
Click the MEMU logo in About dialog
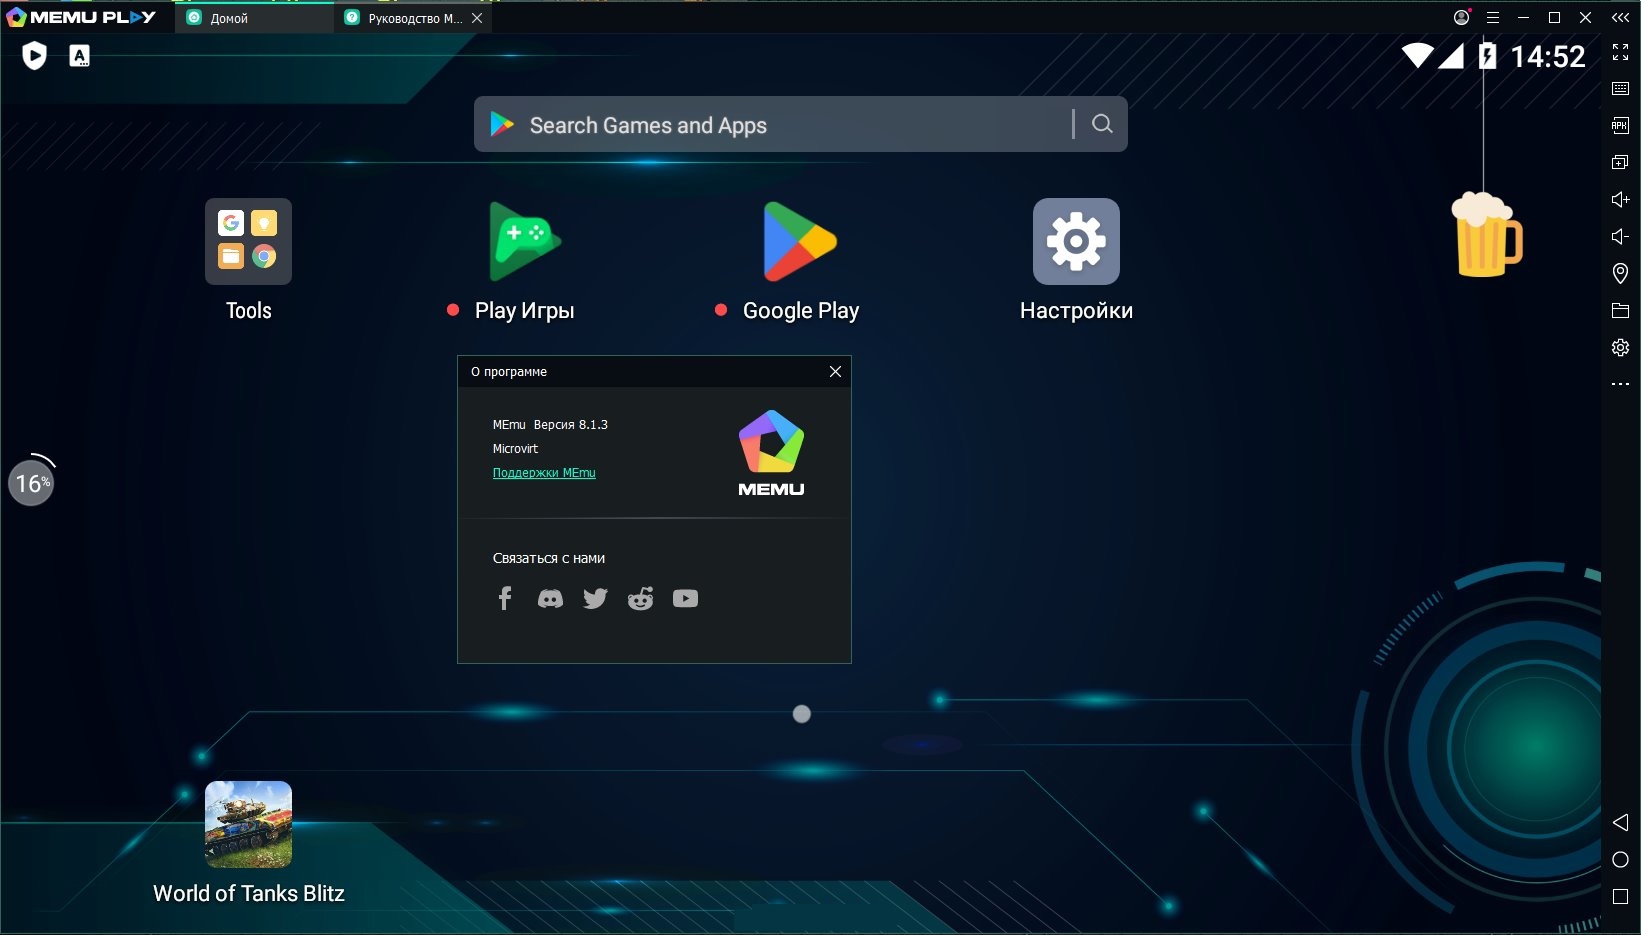tap(771, 453)
